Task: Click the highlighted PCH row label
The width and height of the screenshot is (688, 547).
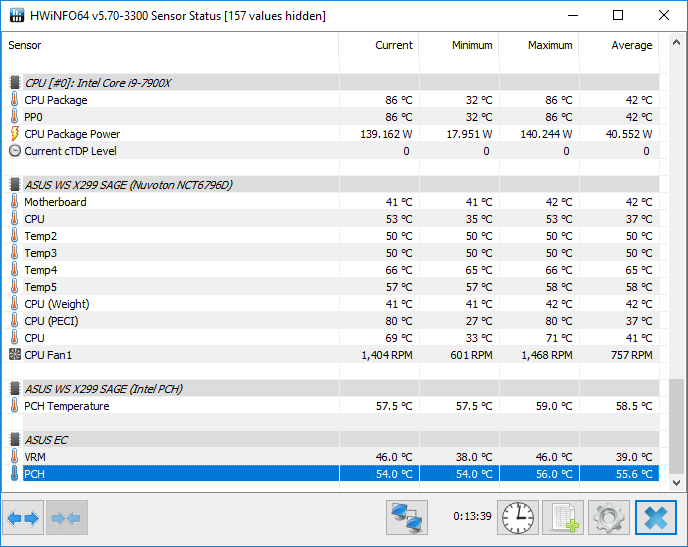Action: click(x=34, y=474)
